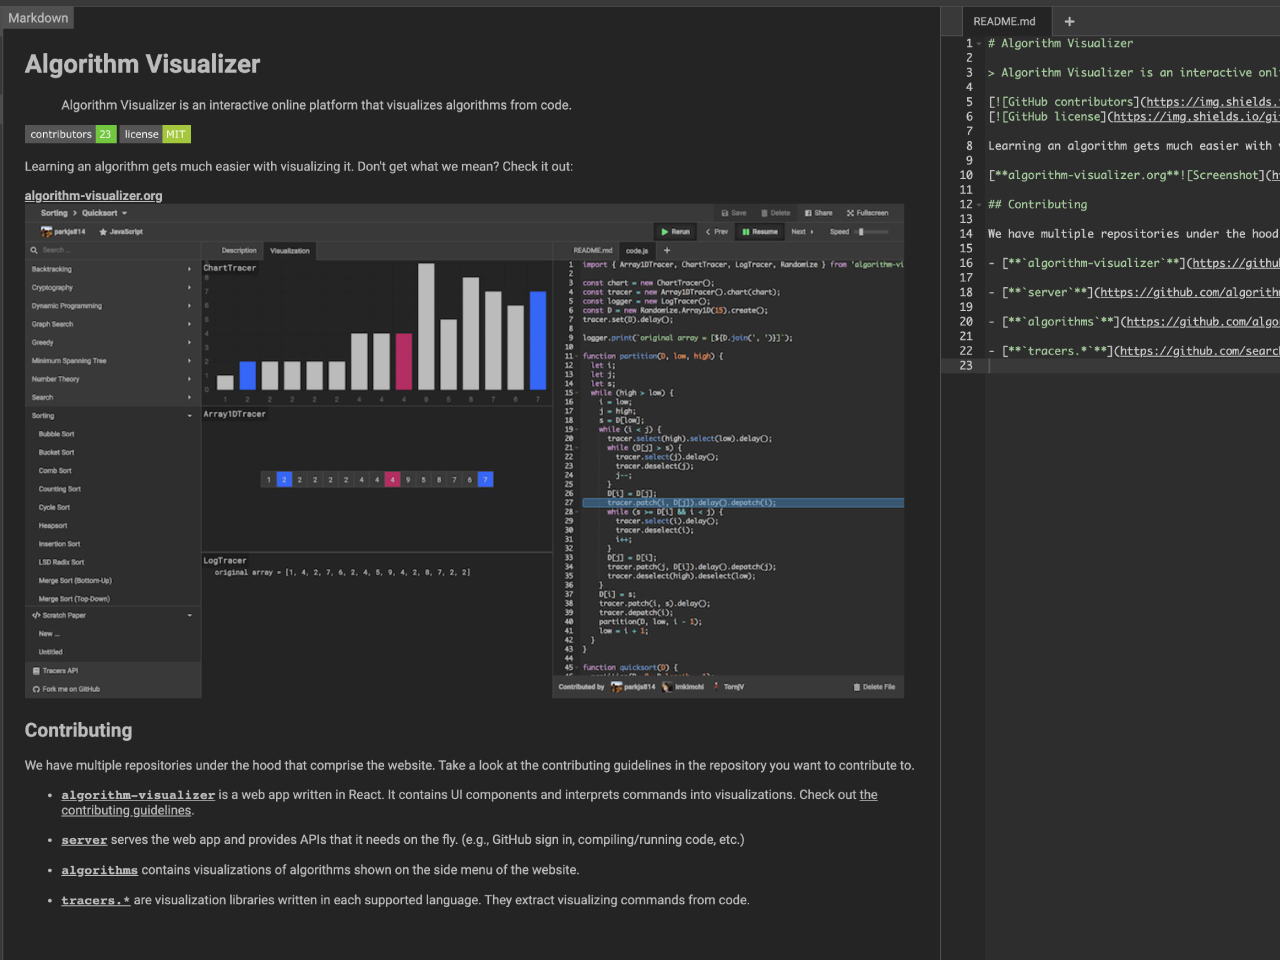Add a new file with the plus icon
The width and height of the screenshot is (1280, 960).
pyautogui.click(x=1069, y=21)
